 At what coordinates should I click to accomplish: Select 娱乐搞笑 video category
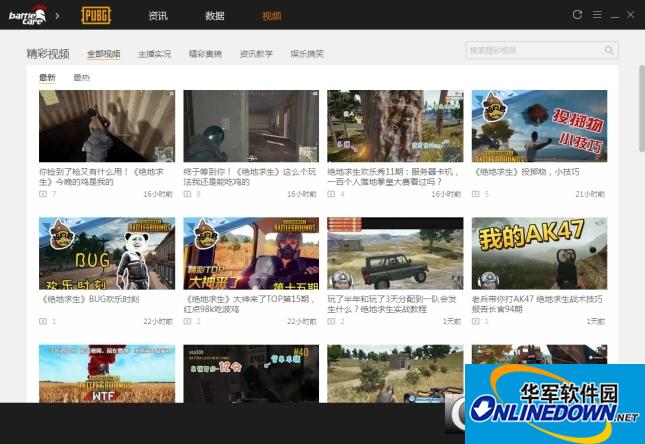(x=307, y=53)
